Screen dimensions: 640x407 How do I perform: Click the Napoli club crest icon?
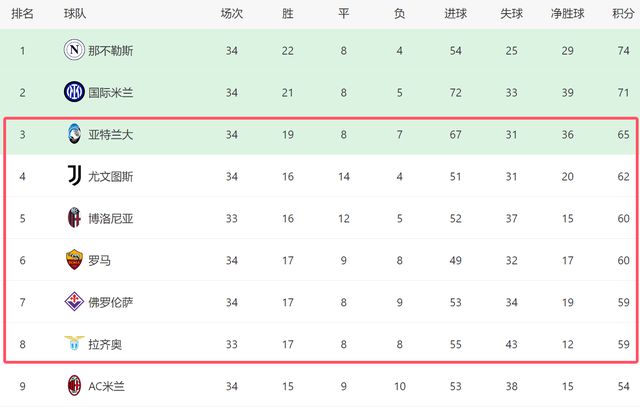click(74, 50)
